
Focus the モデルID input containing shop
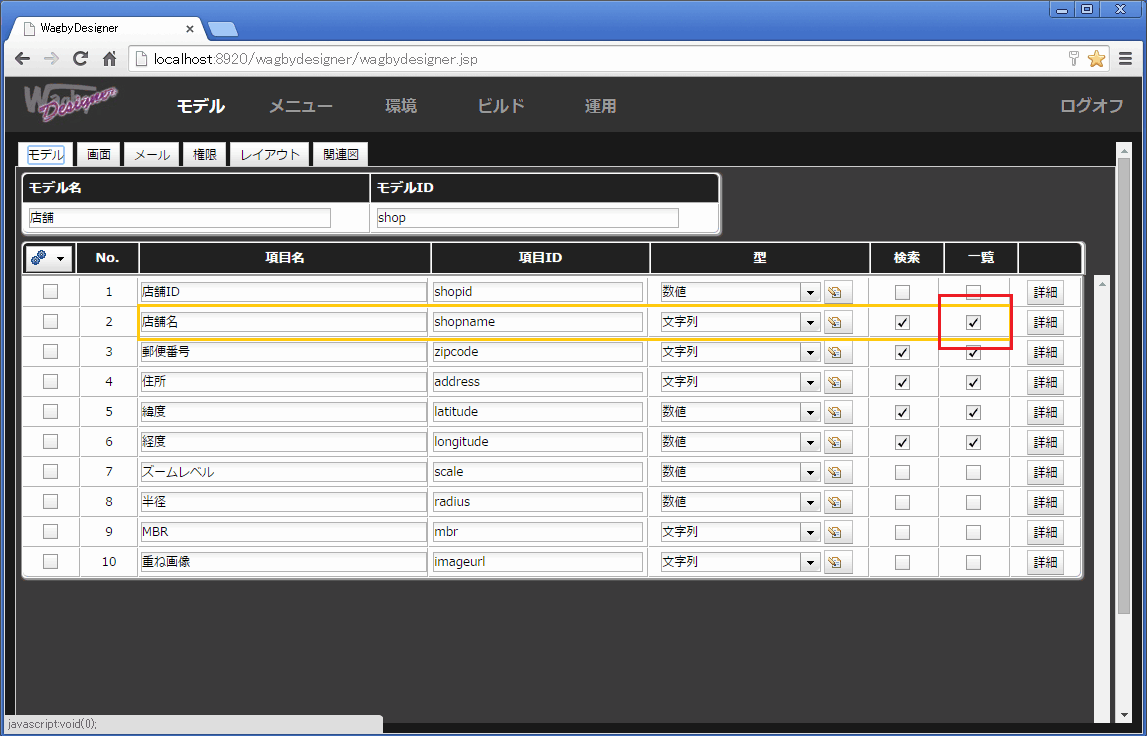coord(527,218)
